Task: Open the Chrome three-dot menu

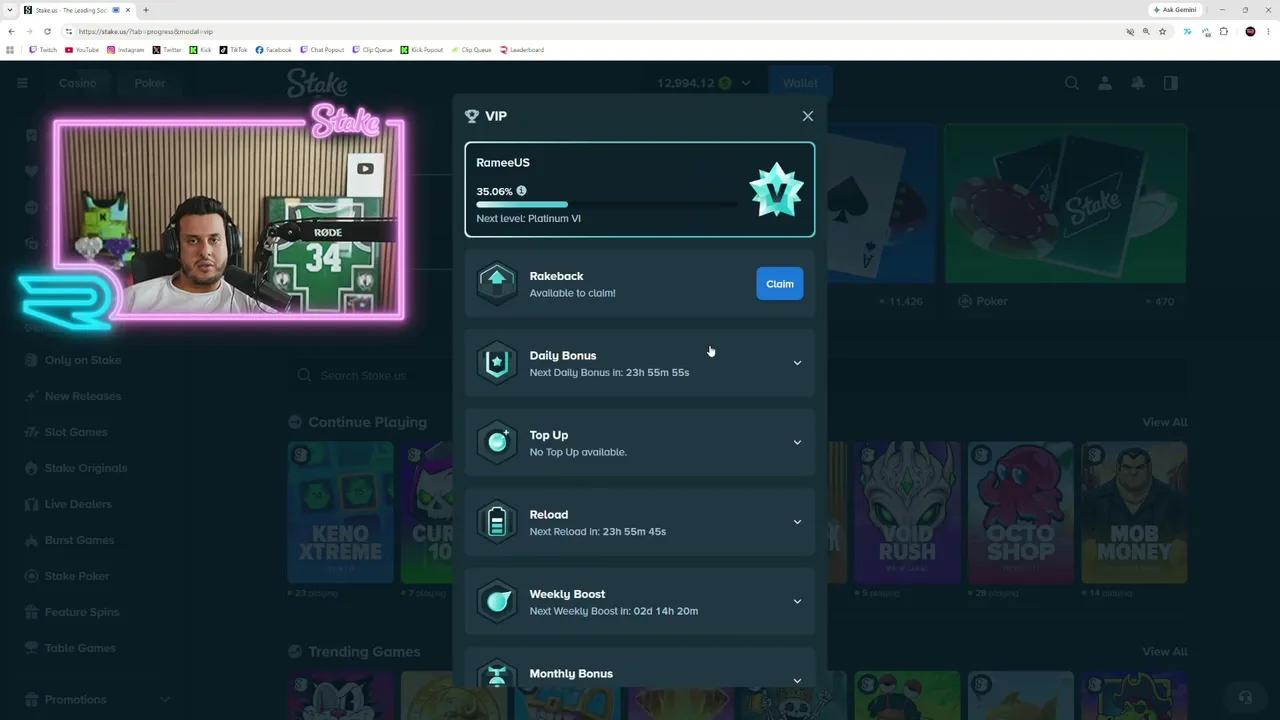Action: coord(1268,31)
